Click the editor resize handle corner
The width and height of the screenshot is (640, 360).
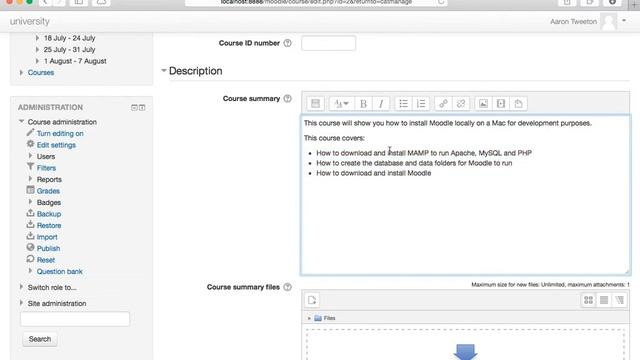click(x=627, y=271)
